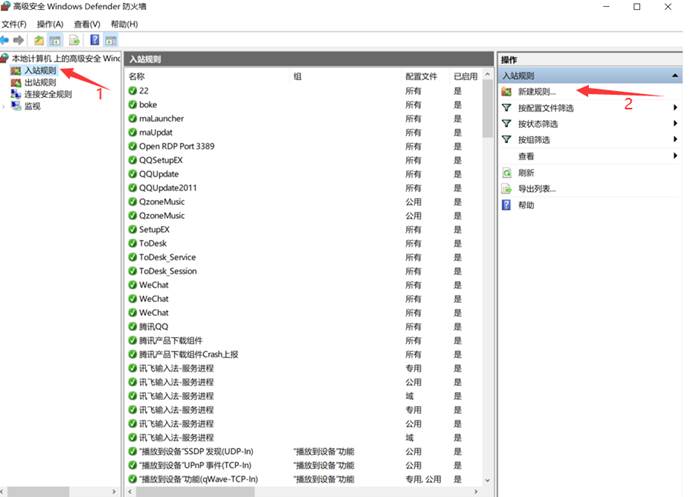The image size is (692, 497).
Task: Open the 按配置文件筛选 submenu arrow
Action: tap(675, 107)
